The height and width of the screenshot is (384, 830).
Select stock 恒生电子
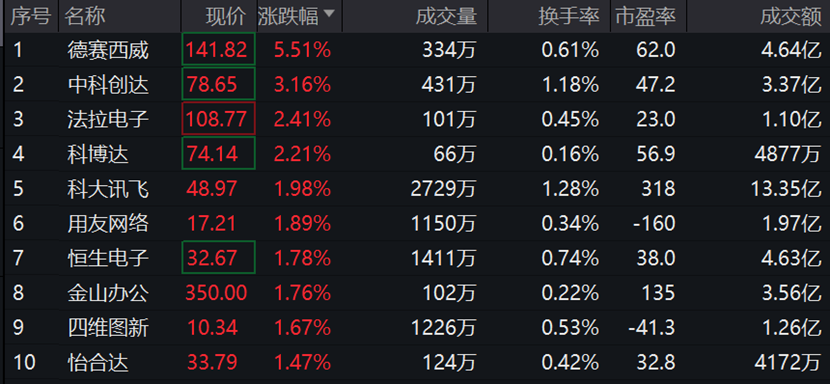pos(108,258)
